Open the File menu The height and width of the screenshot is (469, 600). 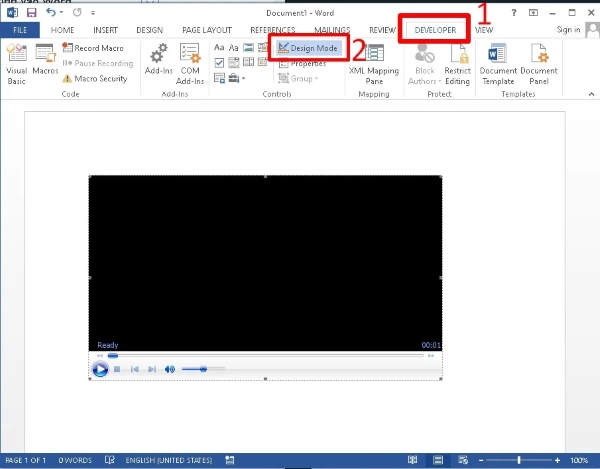click(x=19, y=30)
